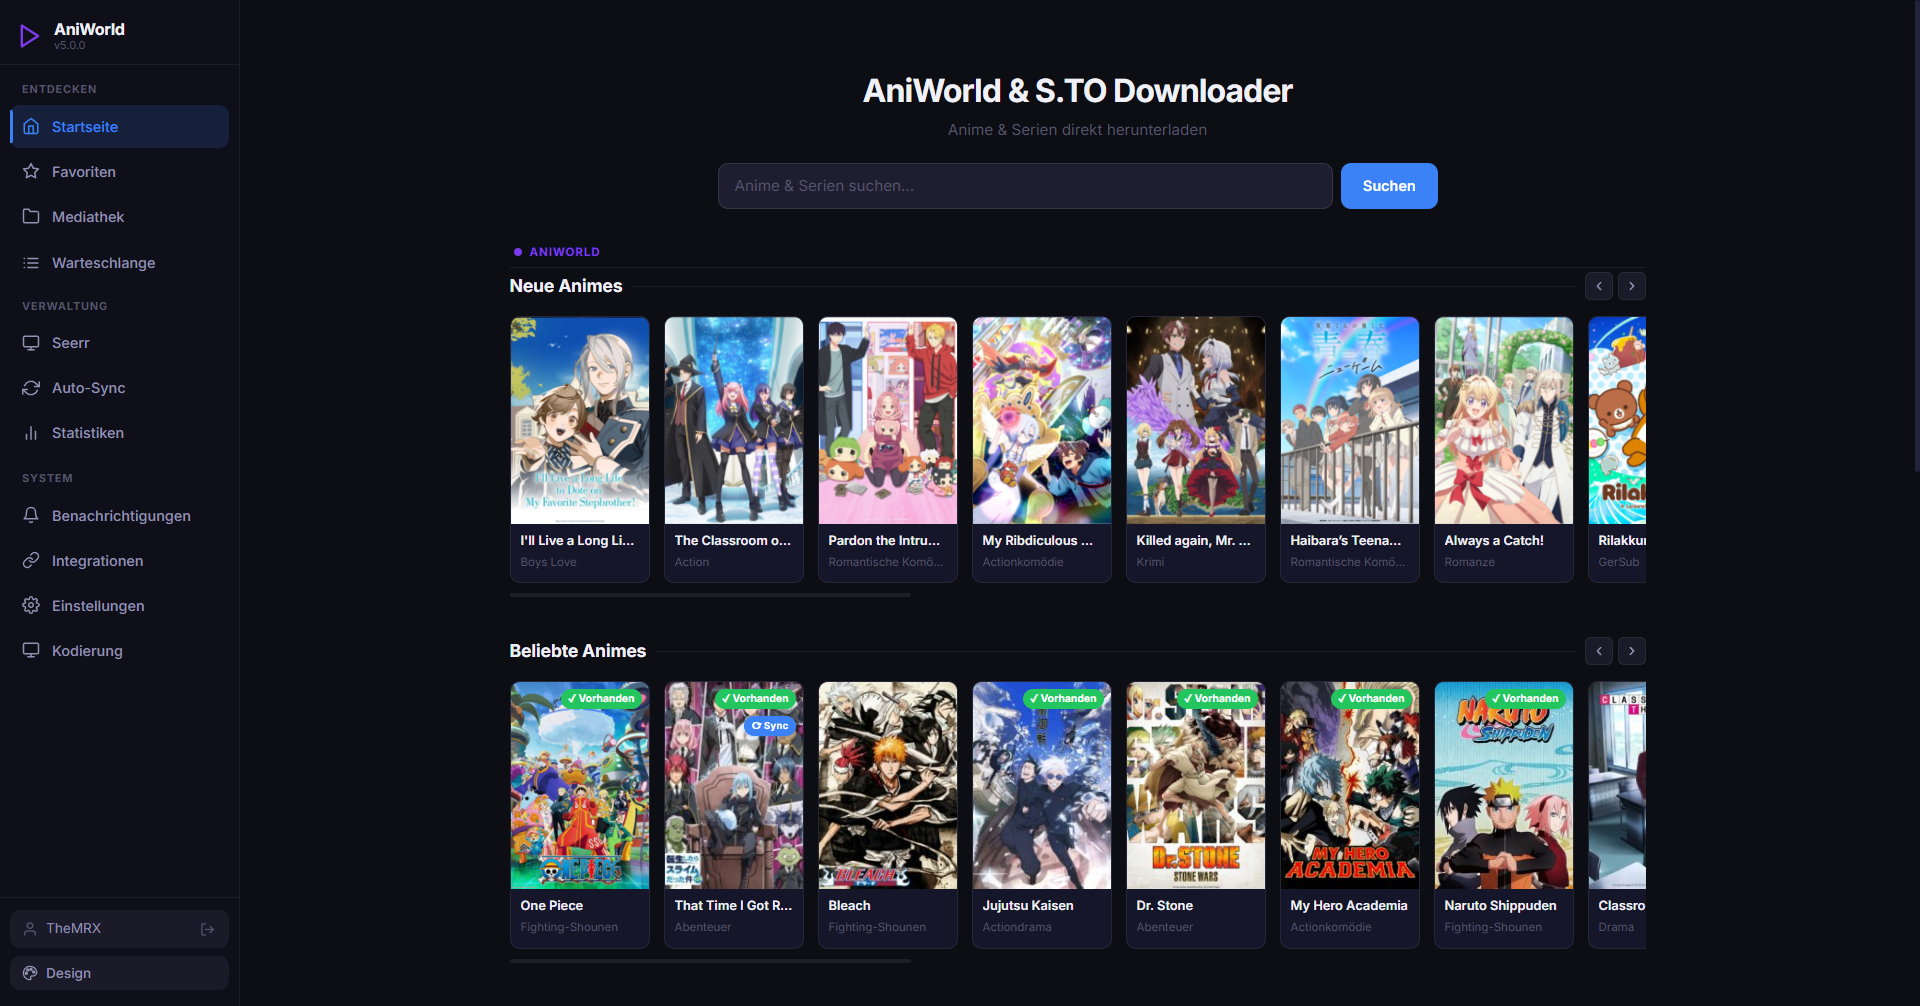Click the Integrationen link icon
The height and width of the screenshot is (1006, 1920).
coord(31,561)
